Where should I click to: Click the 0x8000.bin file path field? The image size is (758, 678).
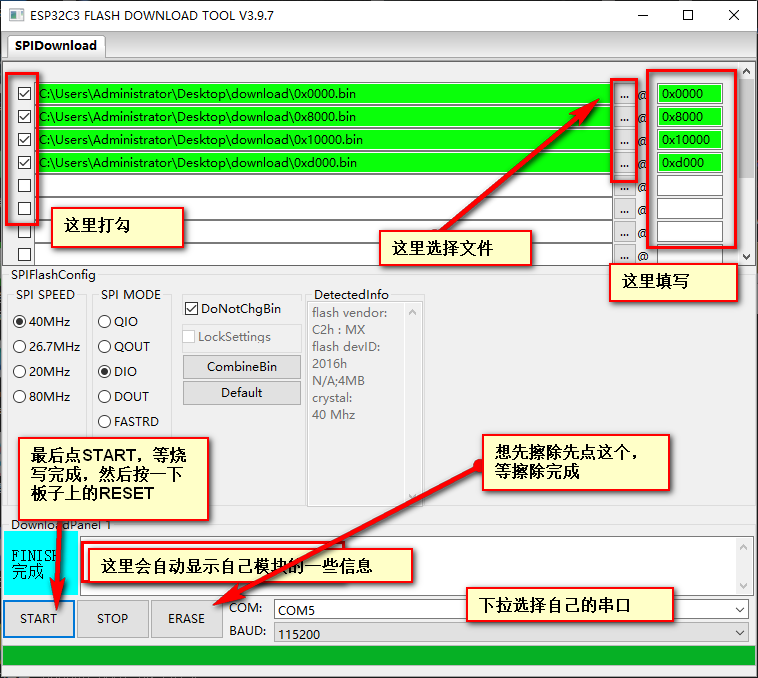pyautogui.click(x=324, y=116)
